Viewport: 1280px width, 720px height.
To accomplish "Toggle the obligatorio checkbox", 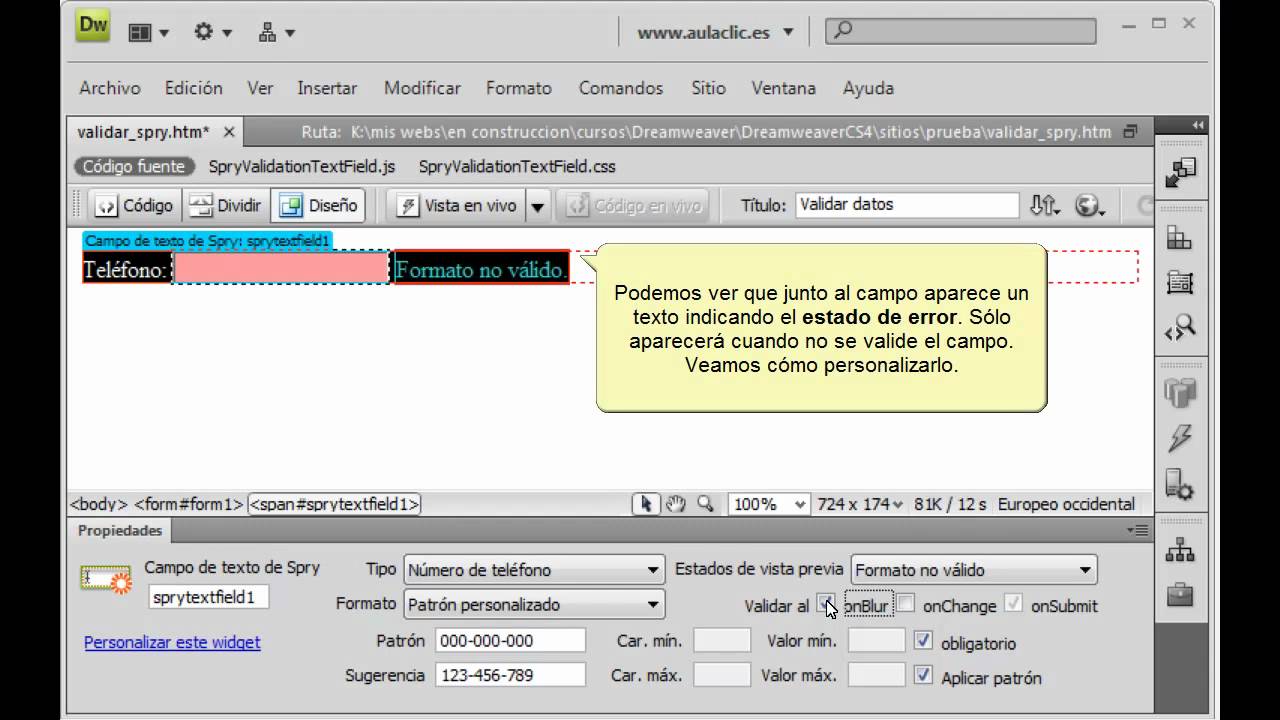I will pos(923,640).
